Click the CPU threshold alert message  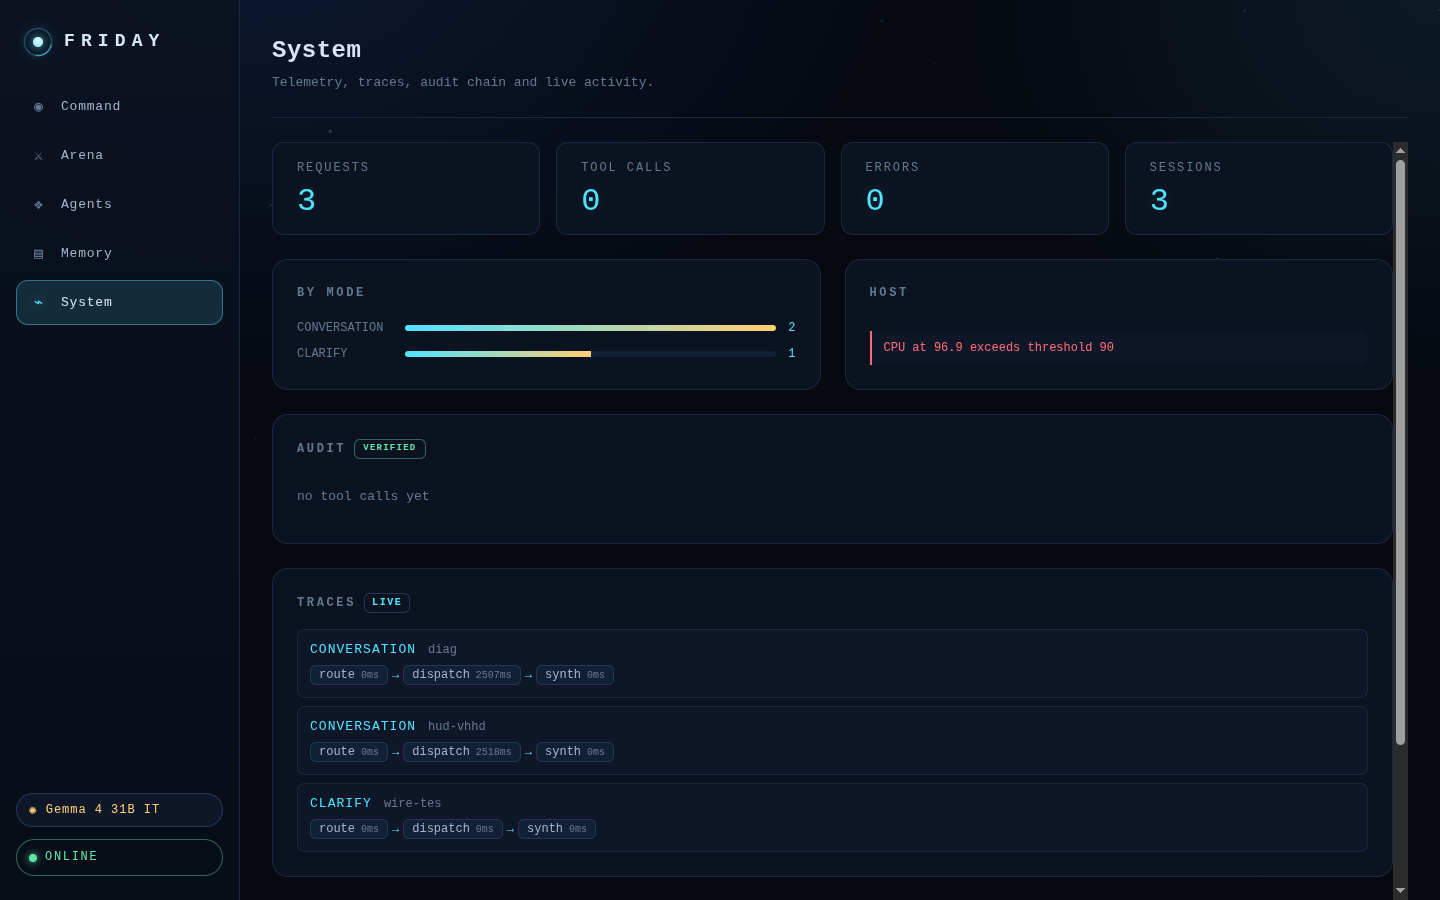click(x=1119, y=348)
